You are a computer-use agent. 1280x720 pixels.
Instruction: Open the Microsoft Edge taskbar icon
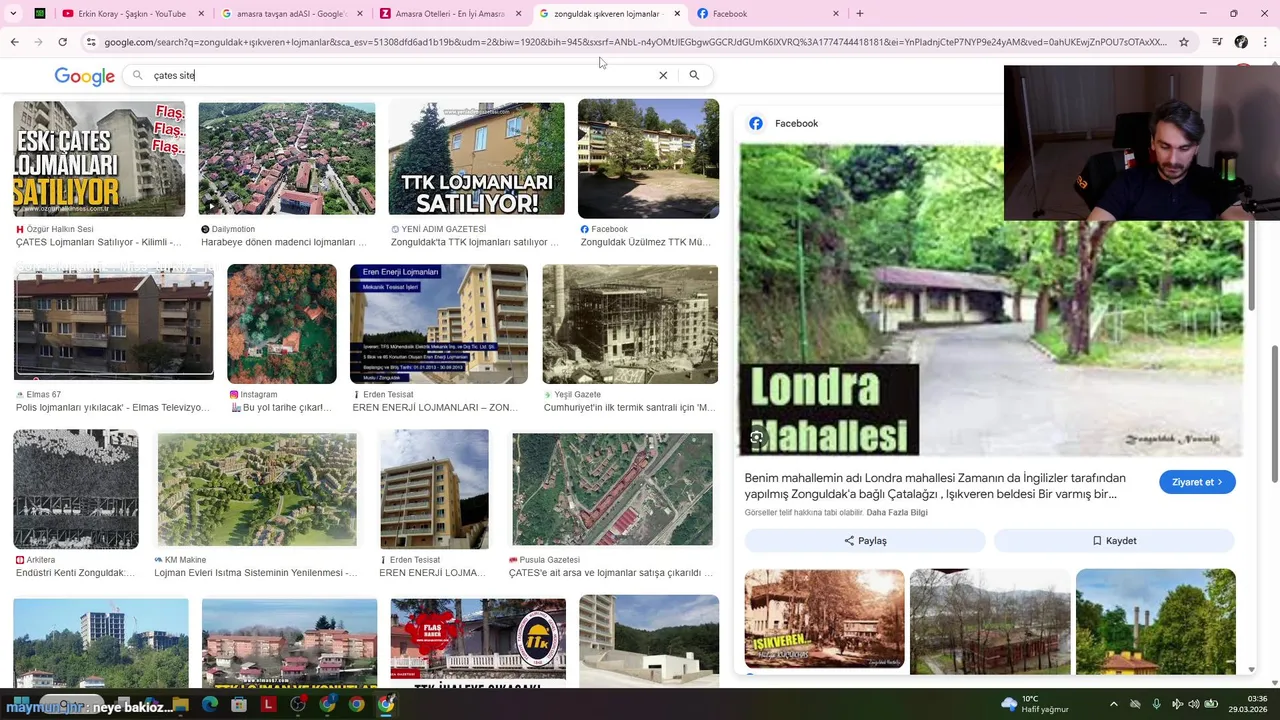209,704
